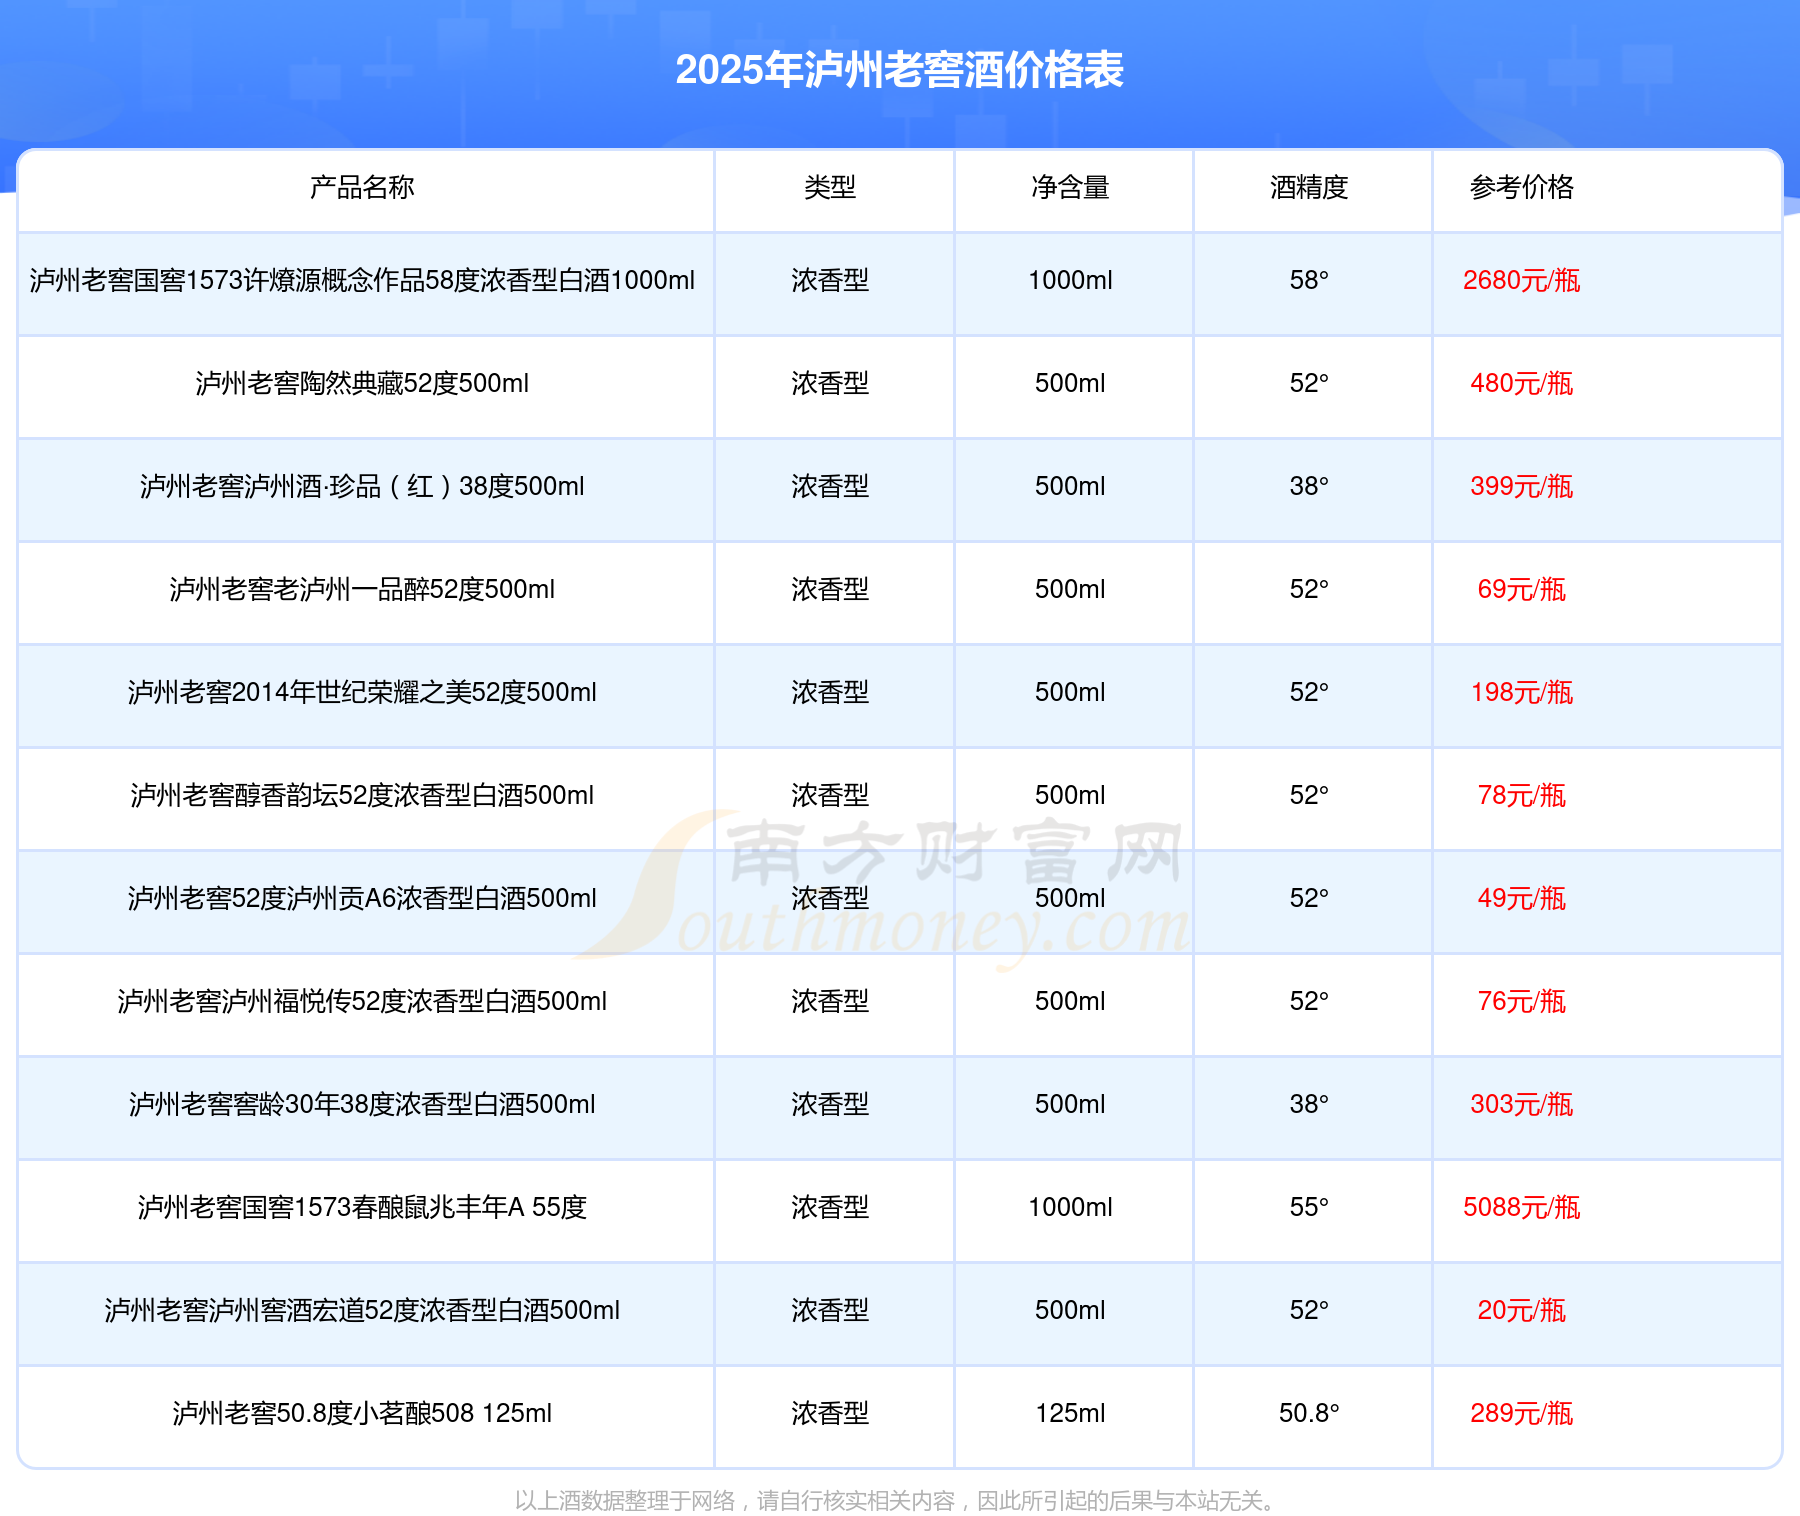Screen dimensions: 1800x1516
Task: Select 1000ml in the 春酿鼠兆丰年A row
Action: coord(1070,1207)
